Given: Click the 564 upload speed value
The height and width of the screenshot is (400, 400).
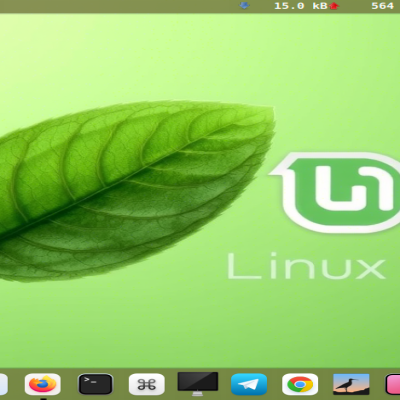Looking at the screenshot, I should (383, 6).
